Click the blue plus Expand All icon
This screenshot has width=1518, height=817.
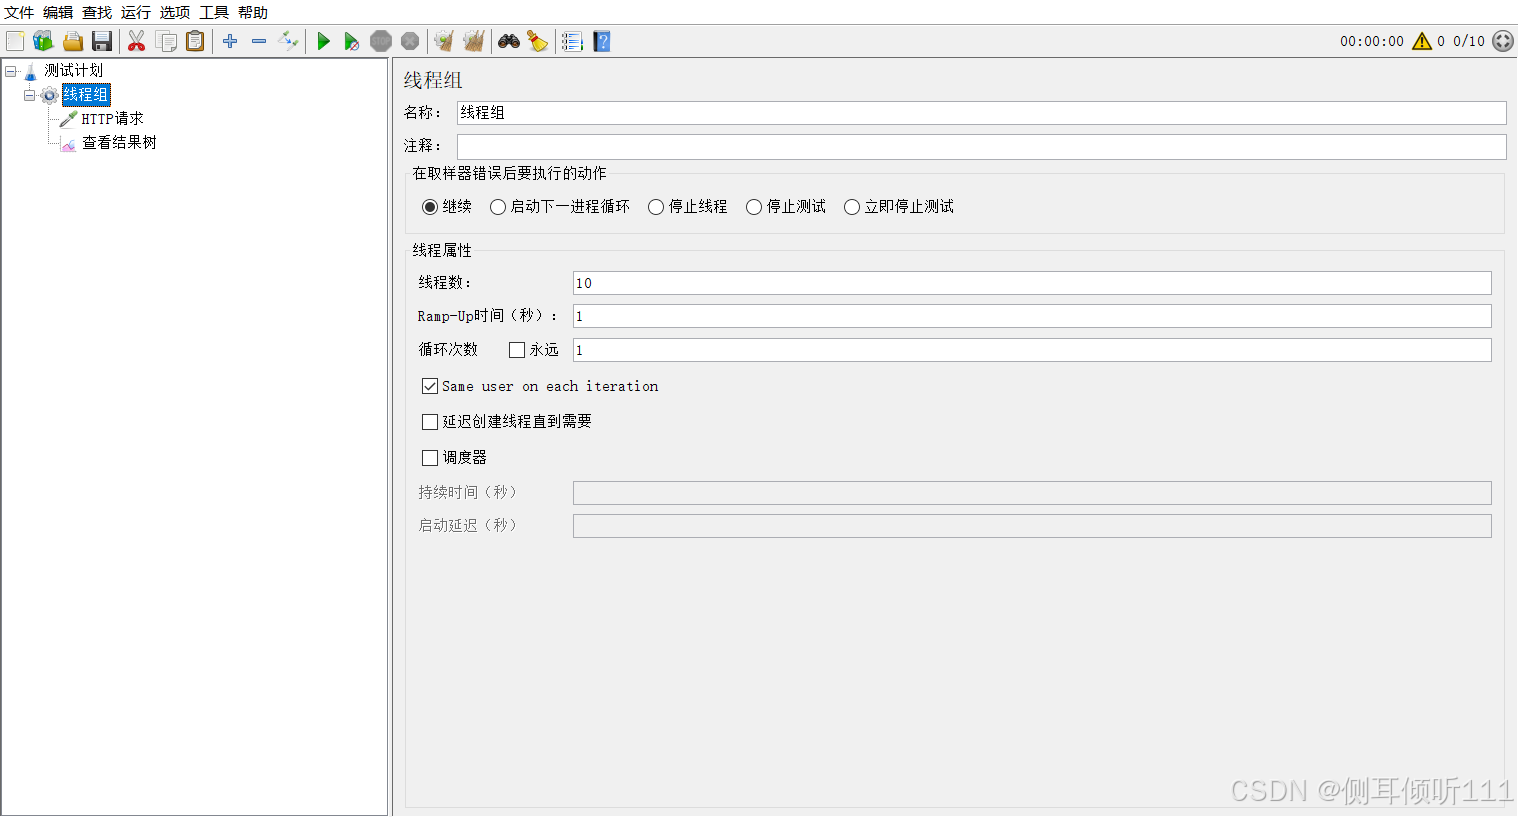(x=230, y=41)
